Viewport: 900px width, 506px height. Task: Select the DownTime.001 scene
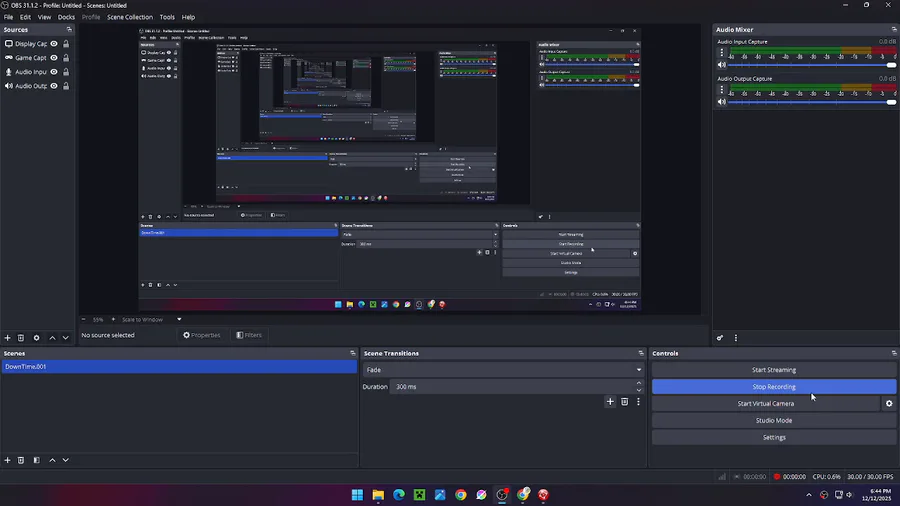pos(179,367)
